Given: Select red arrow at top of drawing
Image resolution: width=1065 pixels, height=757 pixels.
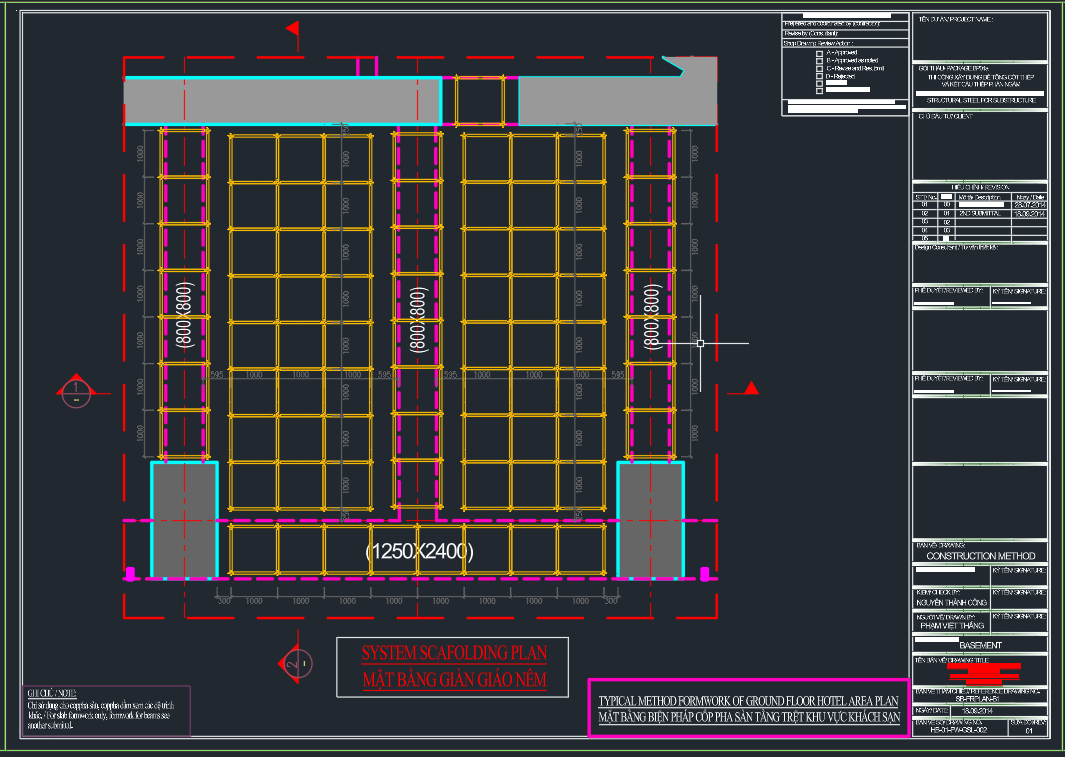Looking at the screenshot, I should pyautogui.click(x=293, y=32).
